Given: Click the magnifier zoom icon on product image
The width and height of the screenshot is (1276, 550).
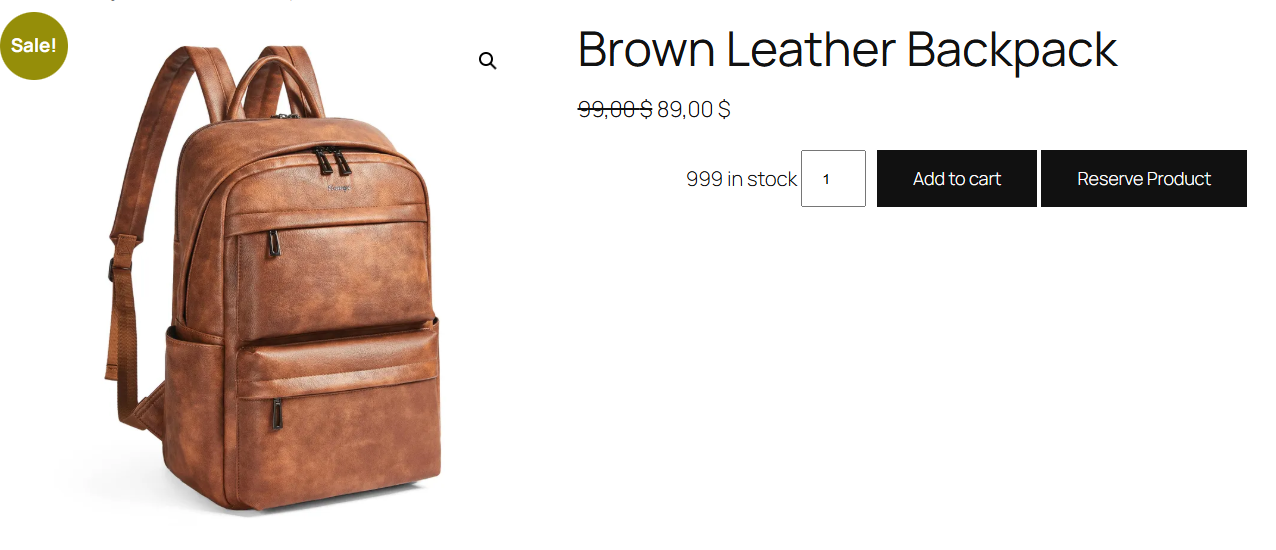Looking at the screenshot, I should click(487, 61).
